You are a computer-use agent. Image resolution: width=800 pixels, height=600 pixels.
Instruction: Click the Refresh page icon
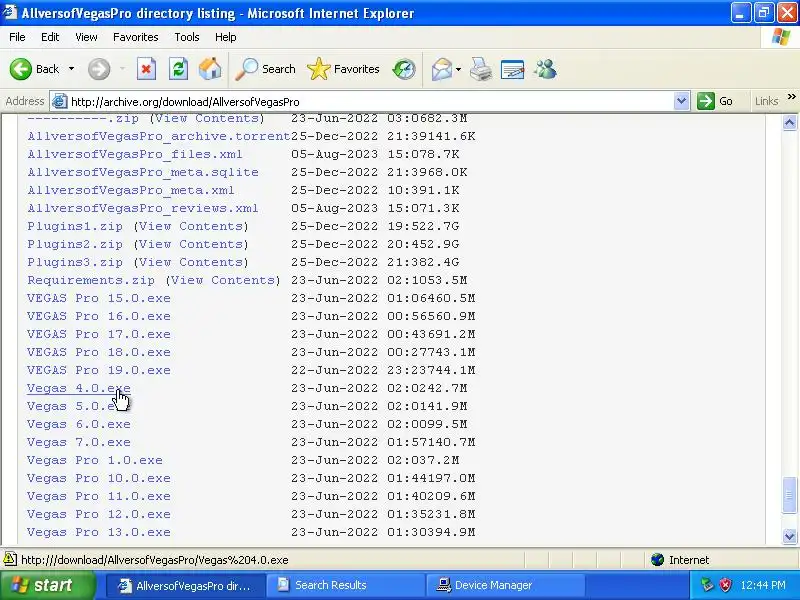coord(179,69)
